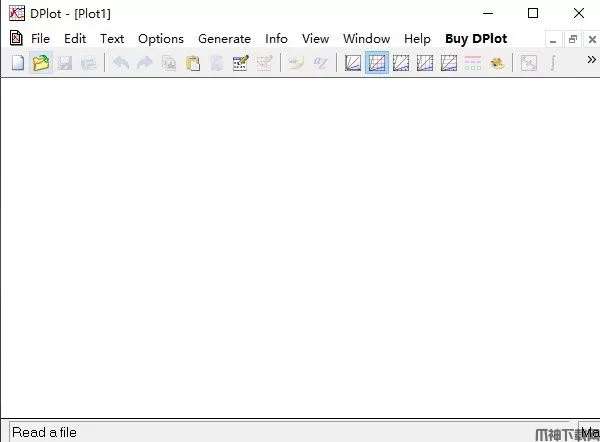Open the color palette icon
Screen dimensions: 600x442
pos(497,63)
